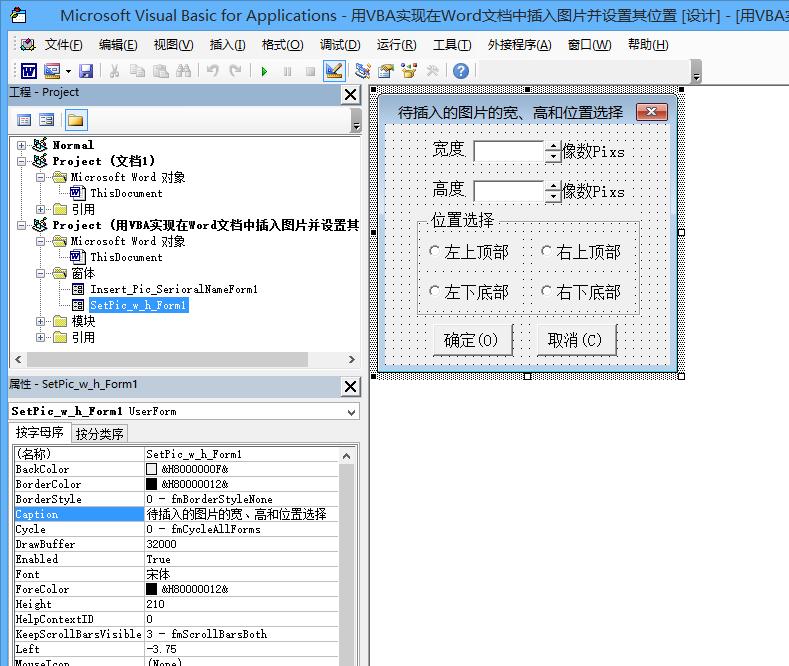Close the 工程 - Project panel
Image resolution: width=789 pixels, height=666 pixels.
point(351,95)
